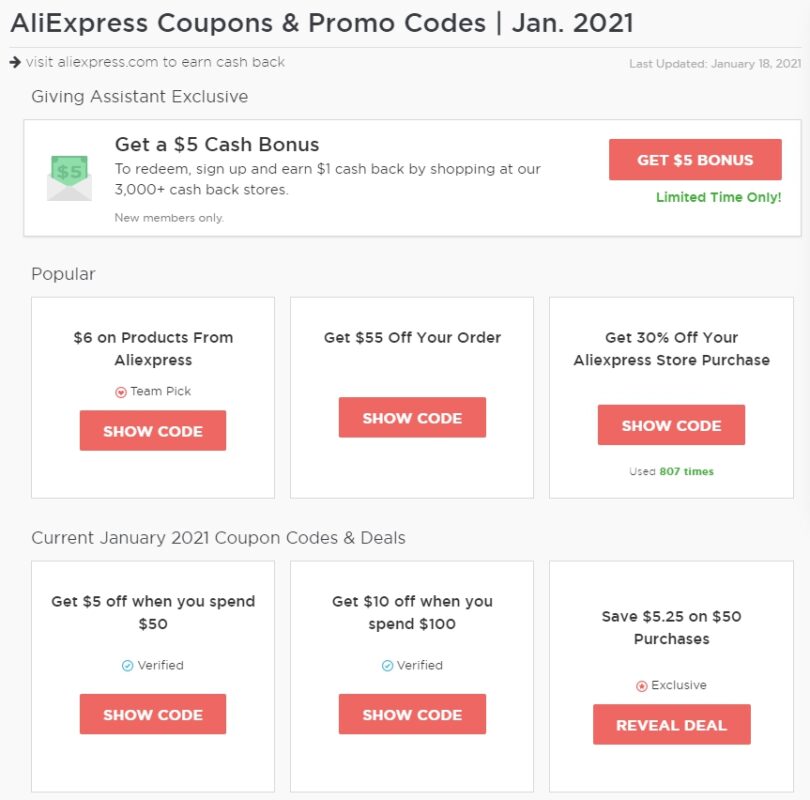
Task: Click the Verified check icon on the $10 off coupon
Action: (386, 665)
